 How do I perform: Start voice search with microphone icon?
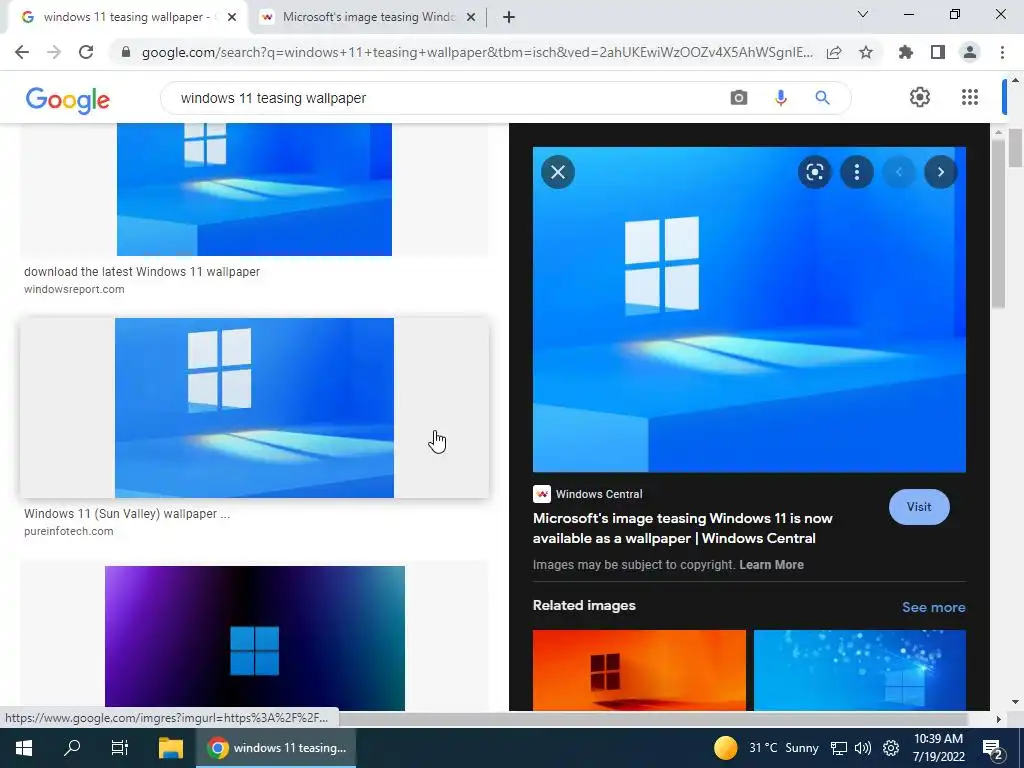click(780, 98)
